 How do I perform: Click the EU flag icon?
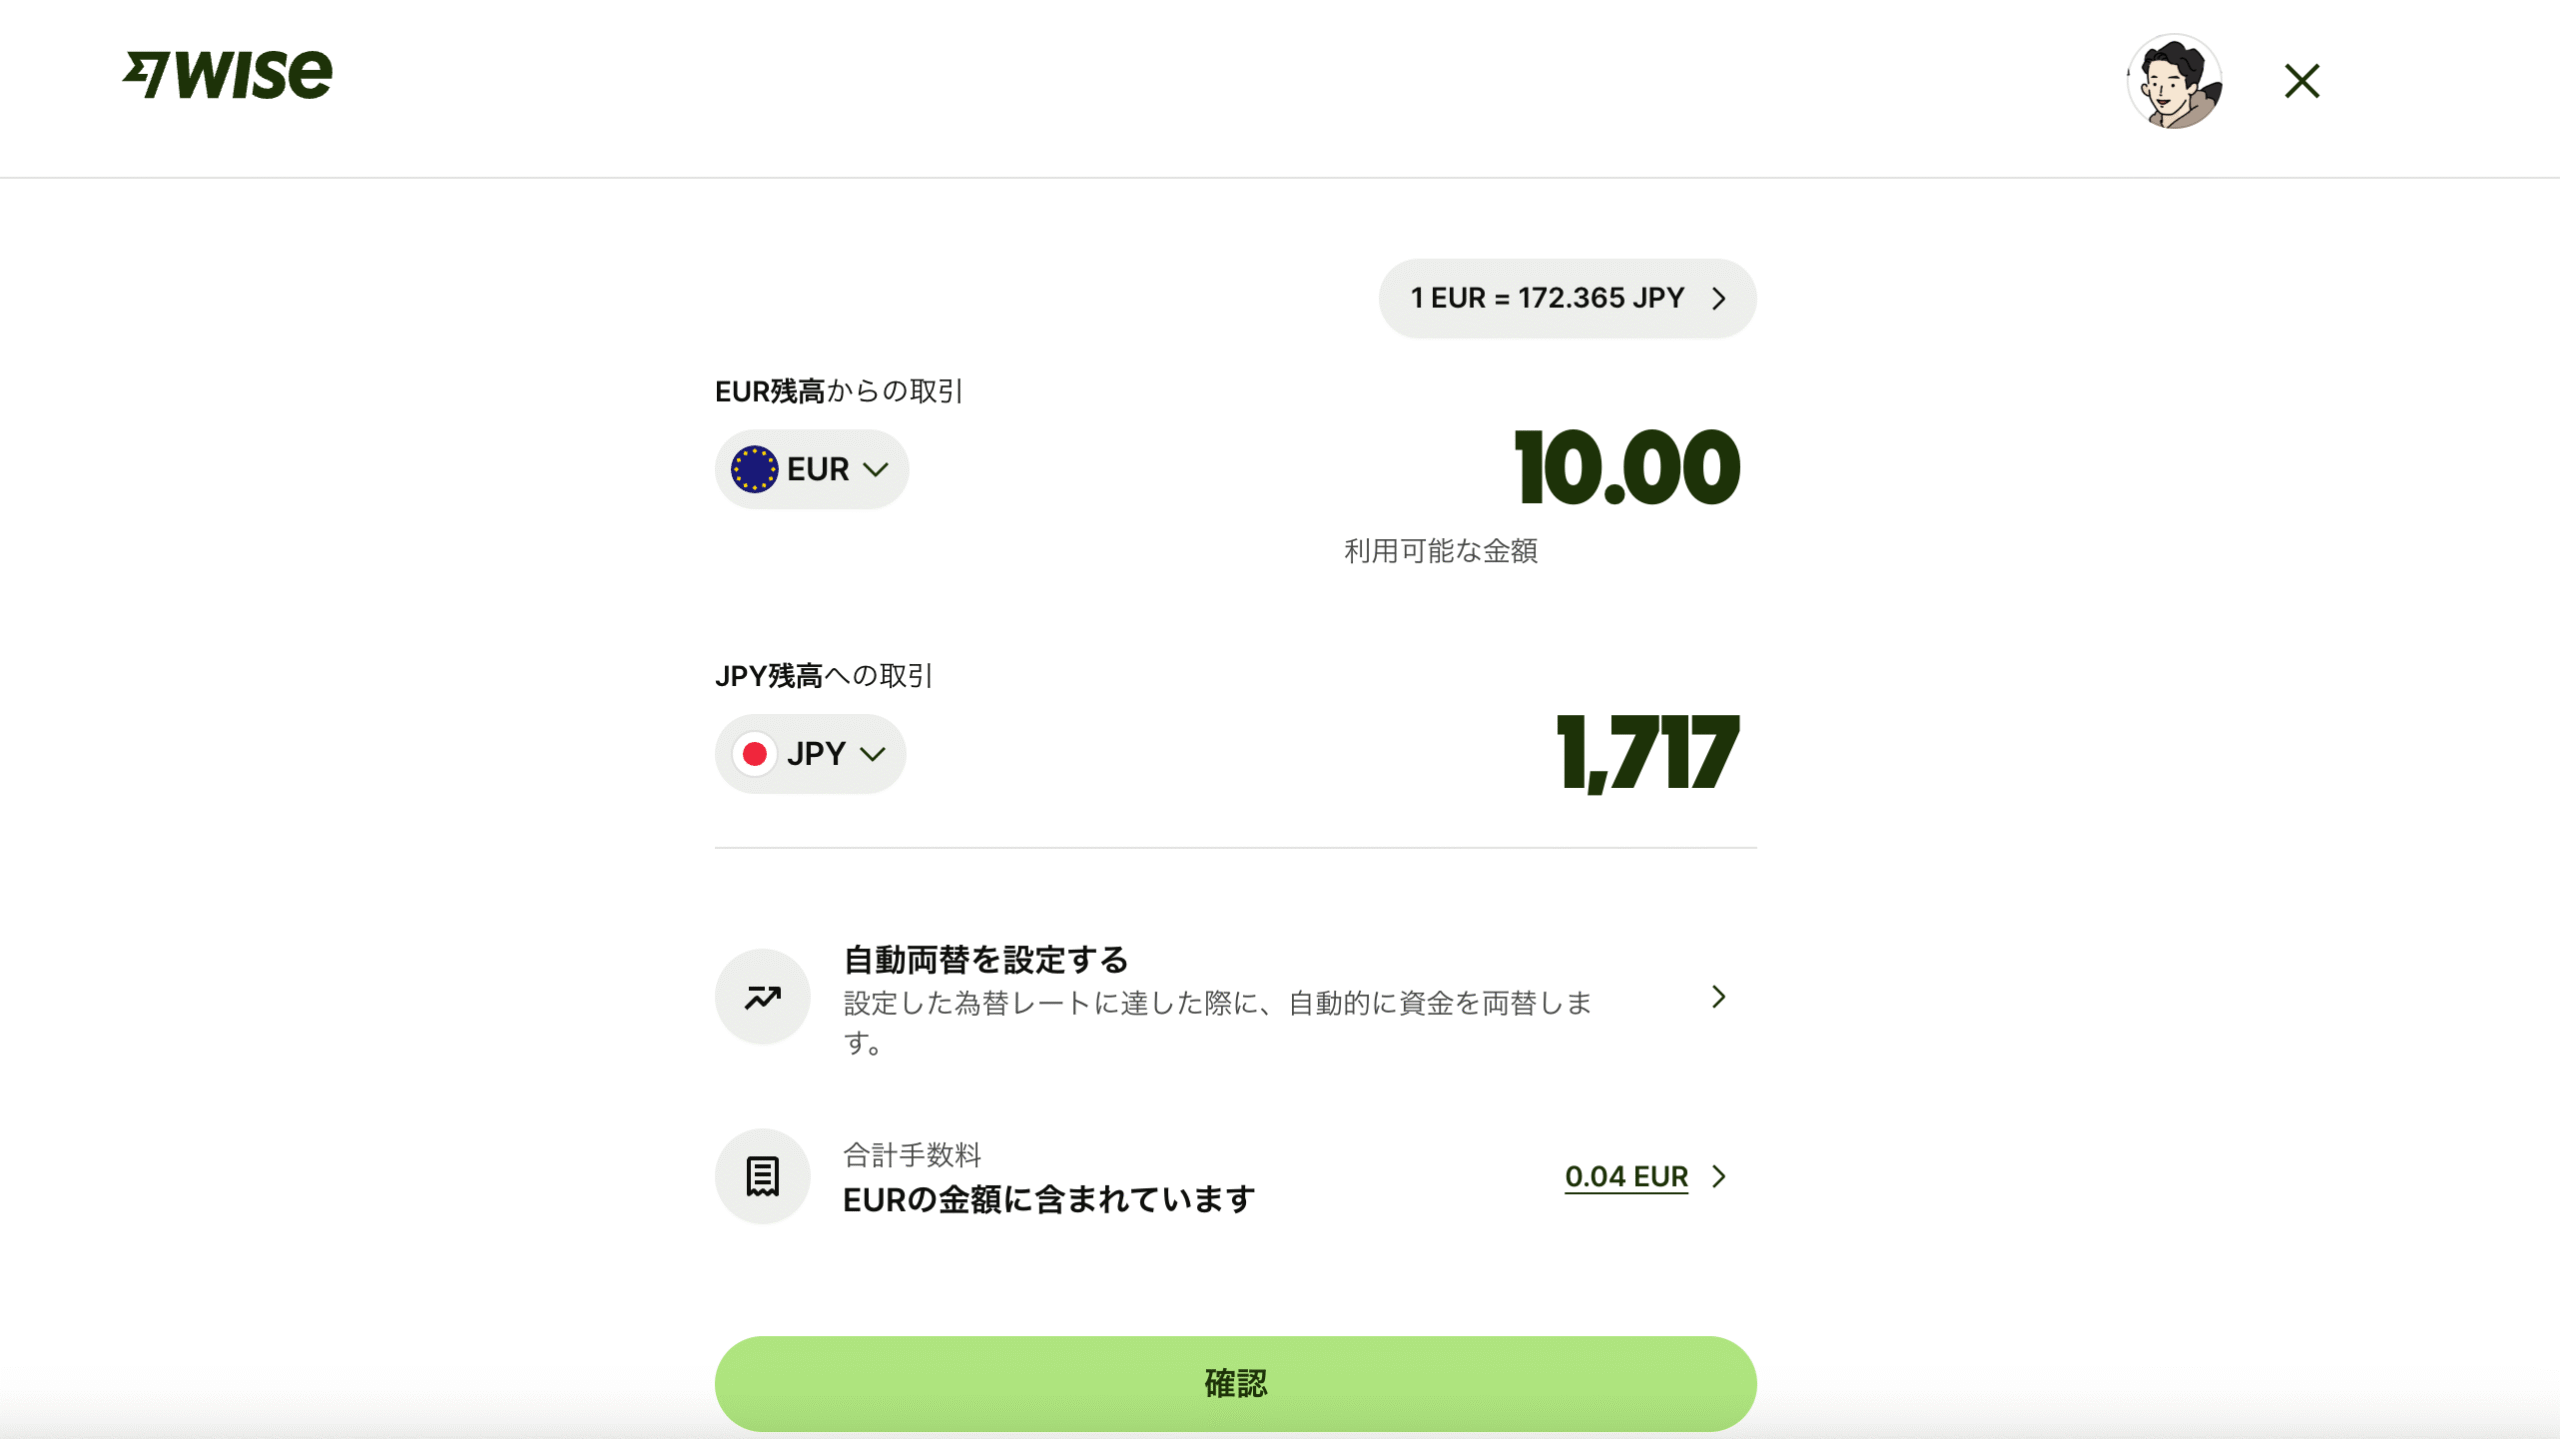coord(754,469)
